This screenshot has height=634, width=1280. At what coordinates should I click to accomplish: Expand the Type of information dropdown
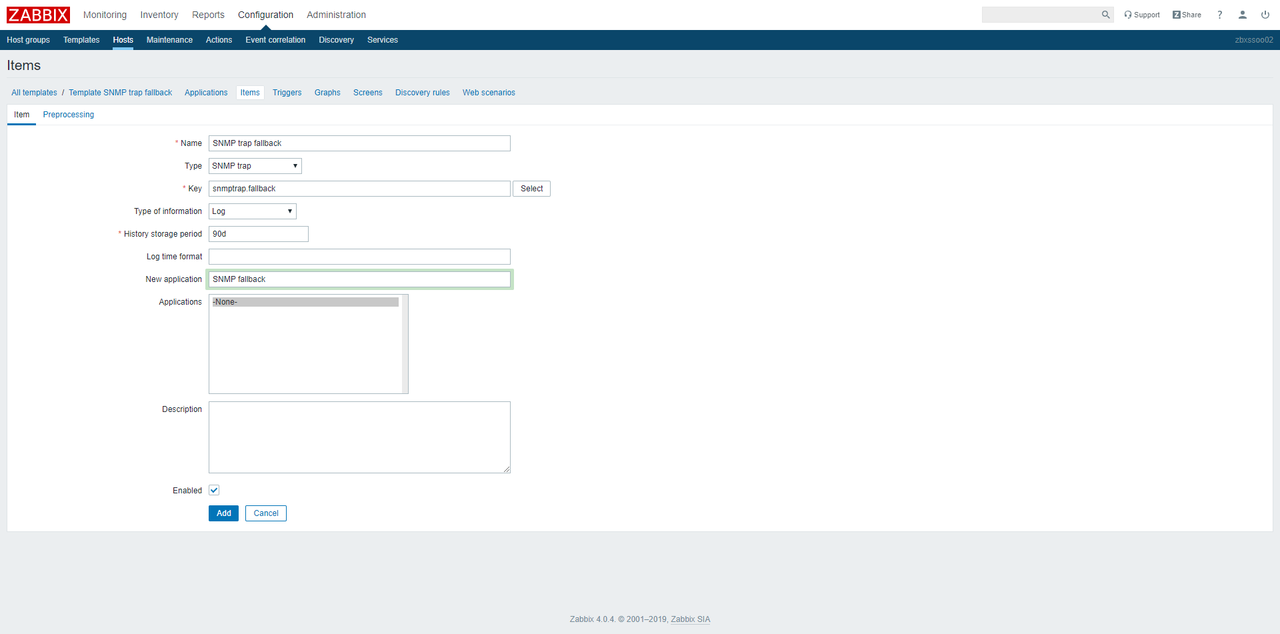[x=252, y=211]
